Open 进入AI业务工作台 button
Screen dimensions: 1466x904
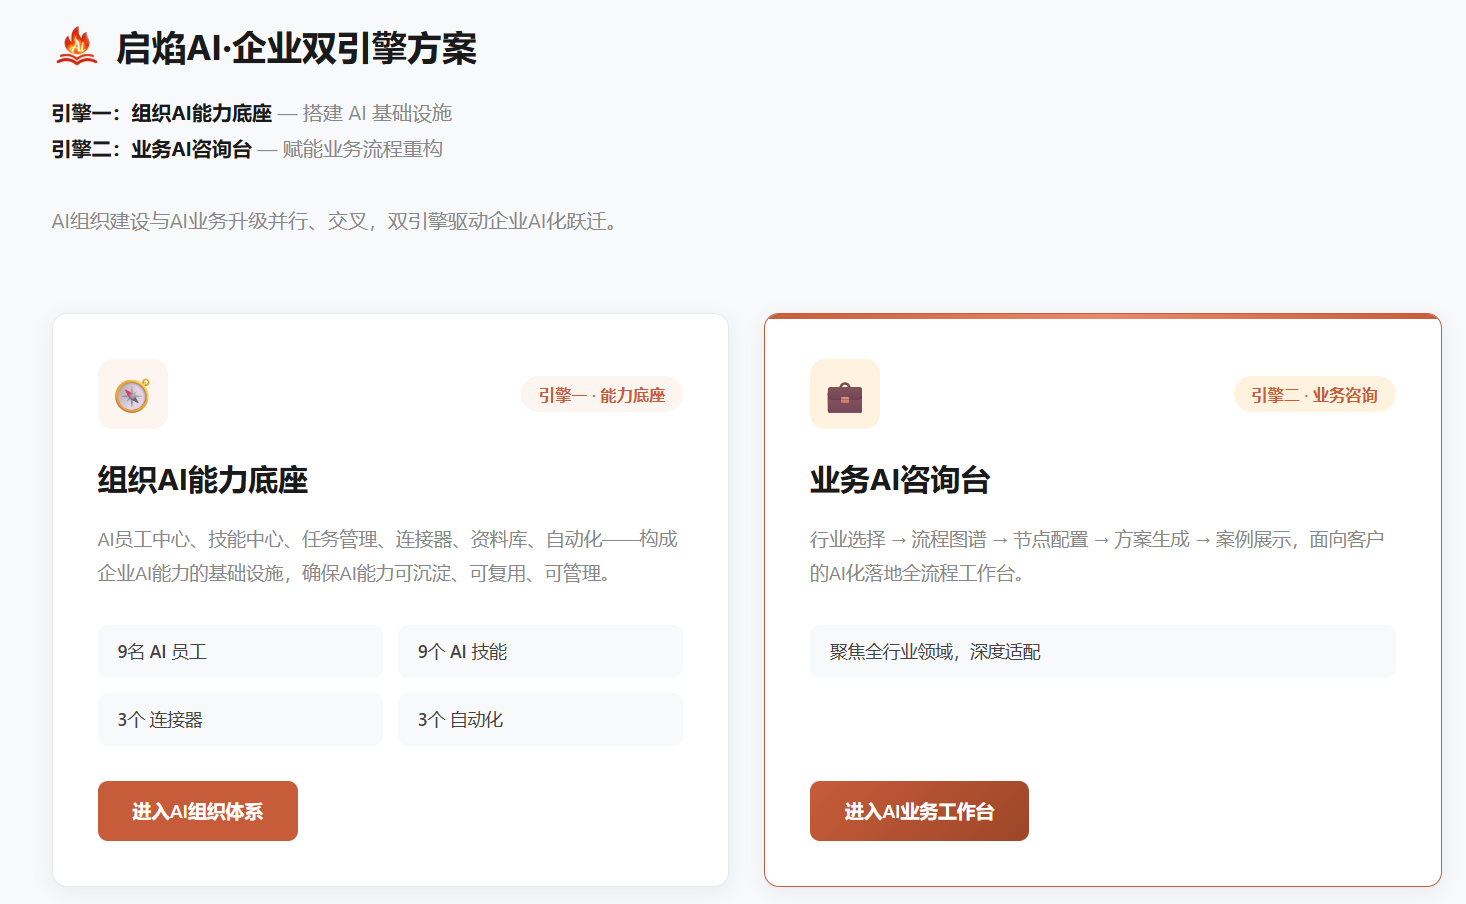click(919, 811)
